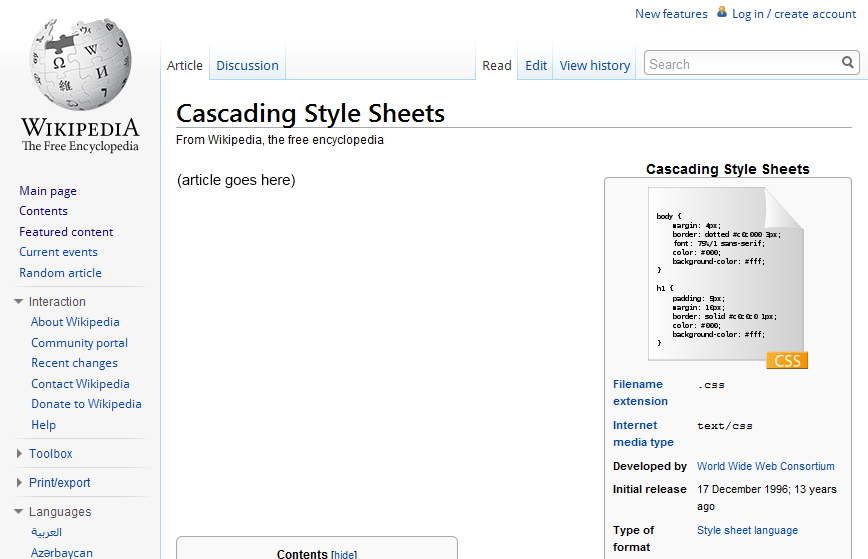This screenshot has width=868, height=559.
Task: Click the '17 December 1996' release date
Action: [743, 489]
